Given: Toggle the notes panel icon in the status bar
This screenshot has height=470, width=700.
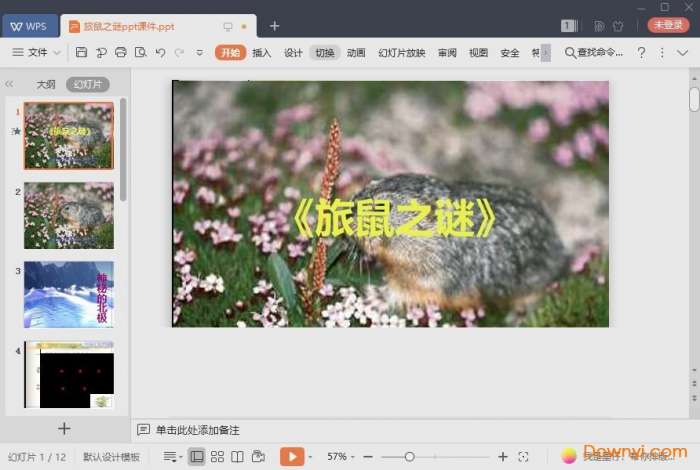Looking at the screenshot, I should click(x=172, y=456).
